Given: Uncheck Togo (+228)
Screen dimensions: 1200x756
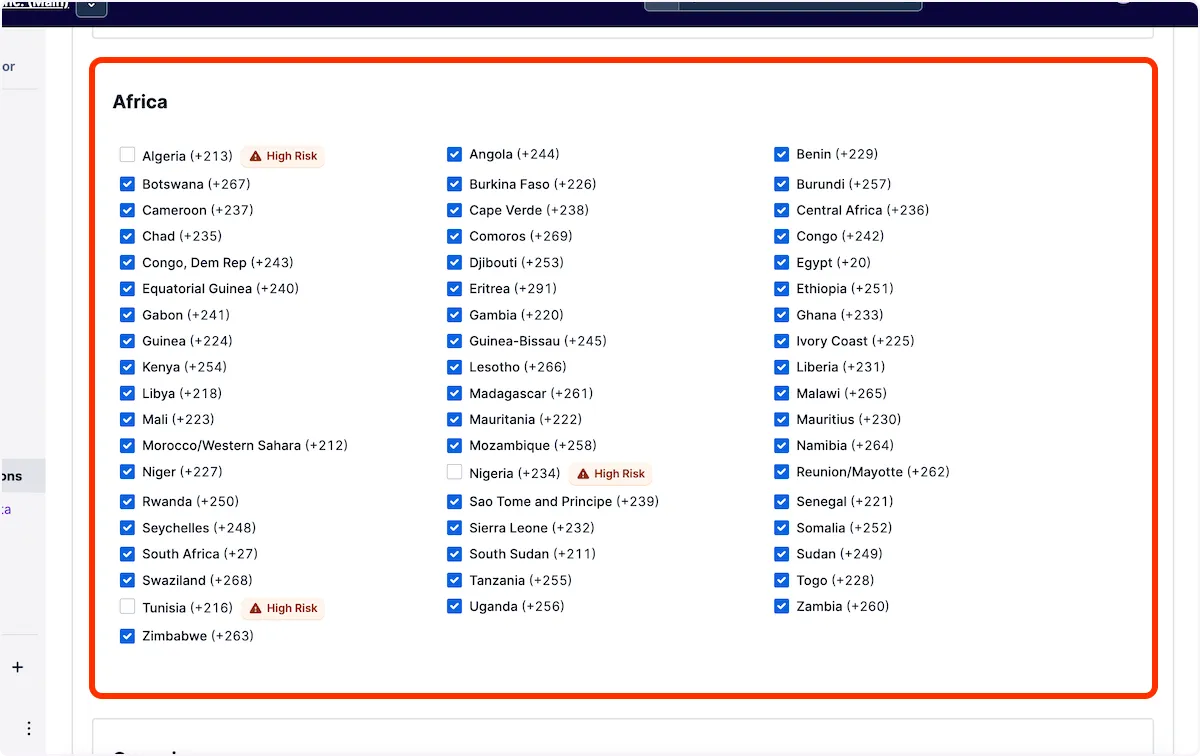Looking at the screenshot, I should [781, 579].
